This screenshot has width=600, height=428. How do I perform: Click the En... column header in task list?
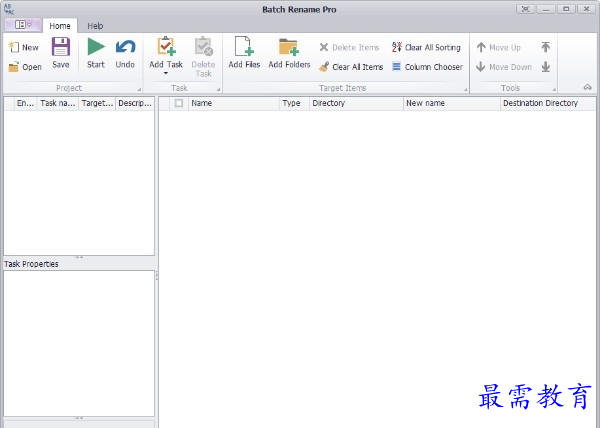tap(25, 103)
